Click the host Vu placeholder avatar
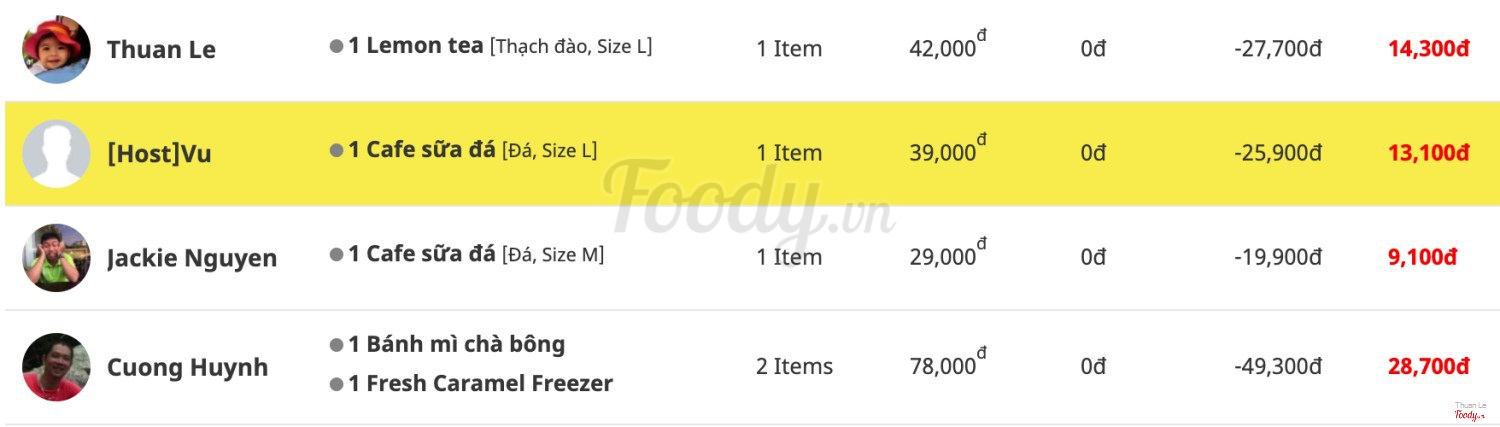 (57, 154)
